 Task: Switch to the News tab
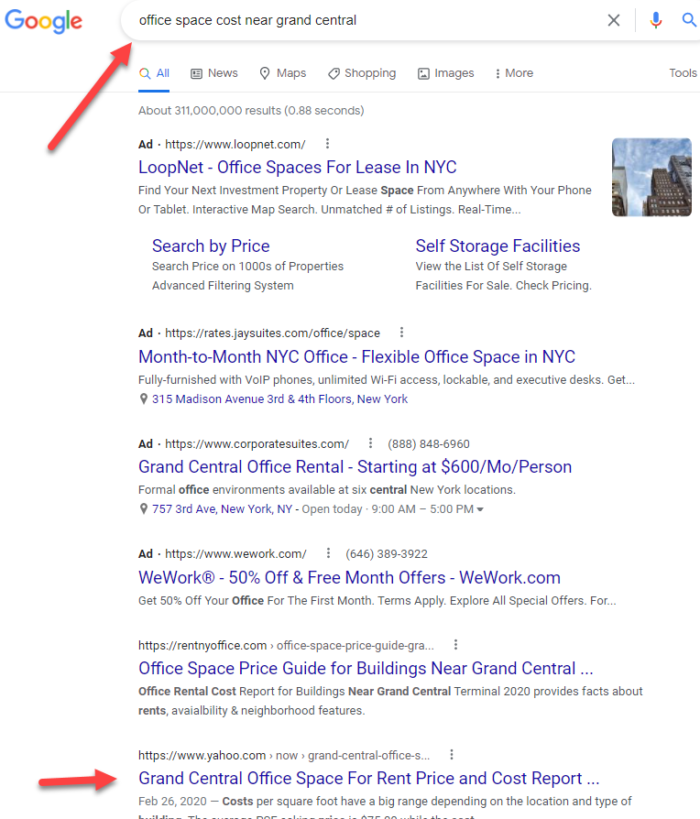click(x=214, y=73)
